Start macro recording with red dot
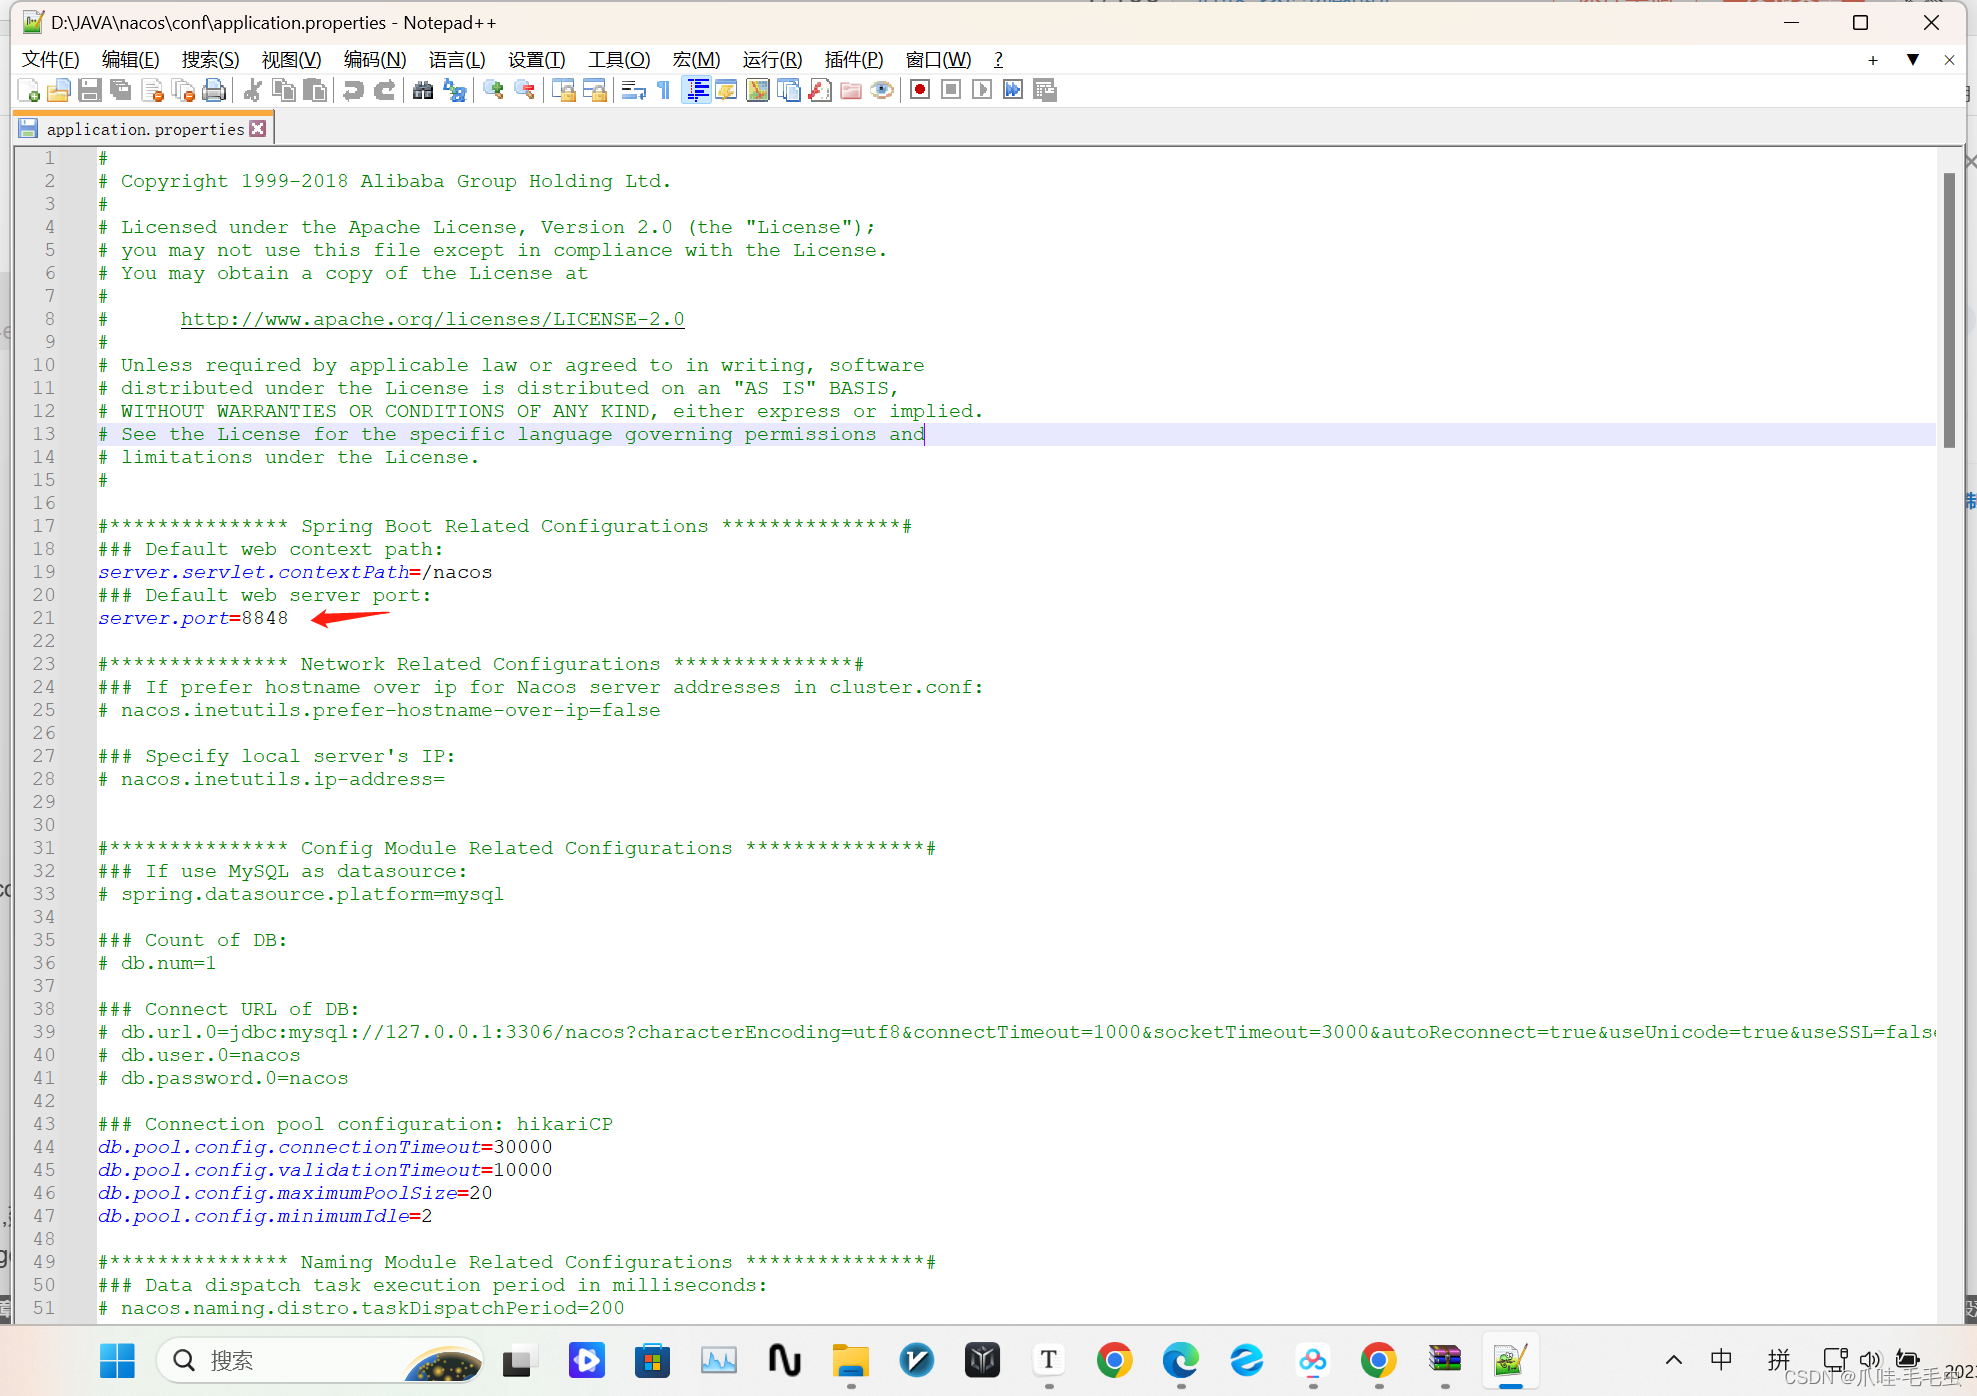 (920, 91)
